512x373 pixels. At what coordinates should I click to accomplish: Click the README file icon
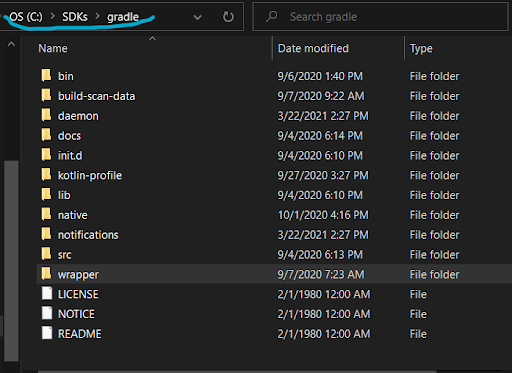(47, 333)
